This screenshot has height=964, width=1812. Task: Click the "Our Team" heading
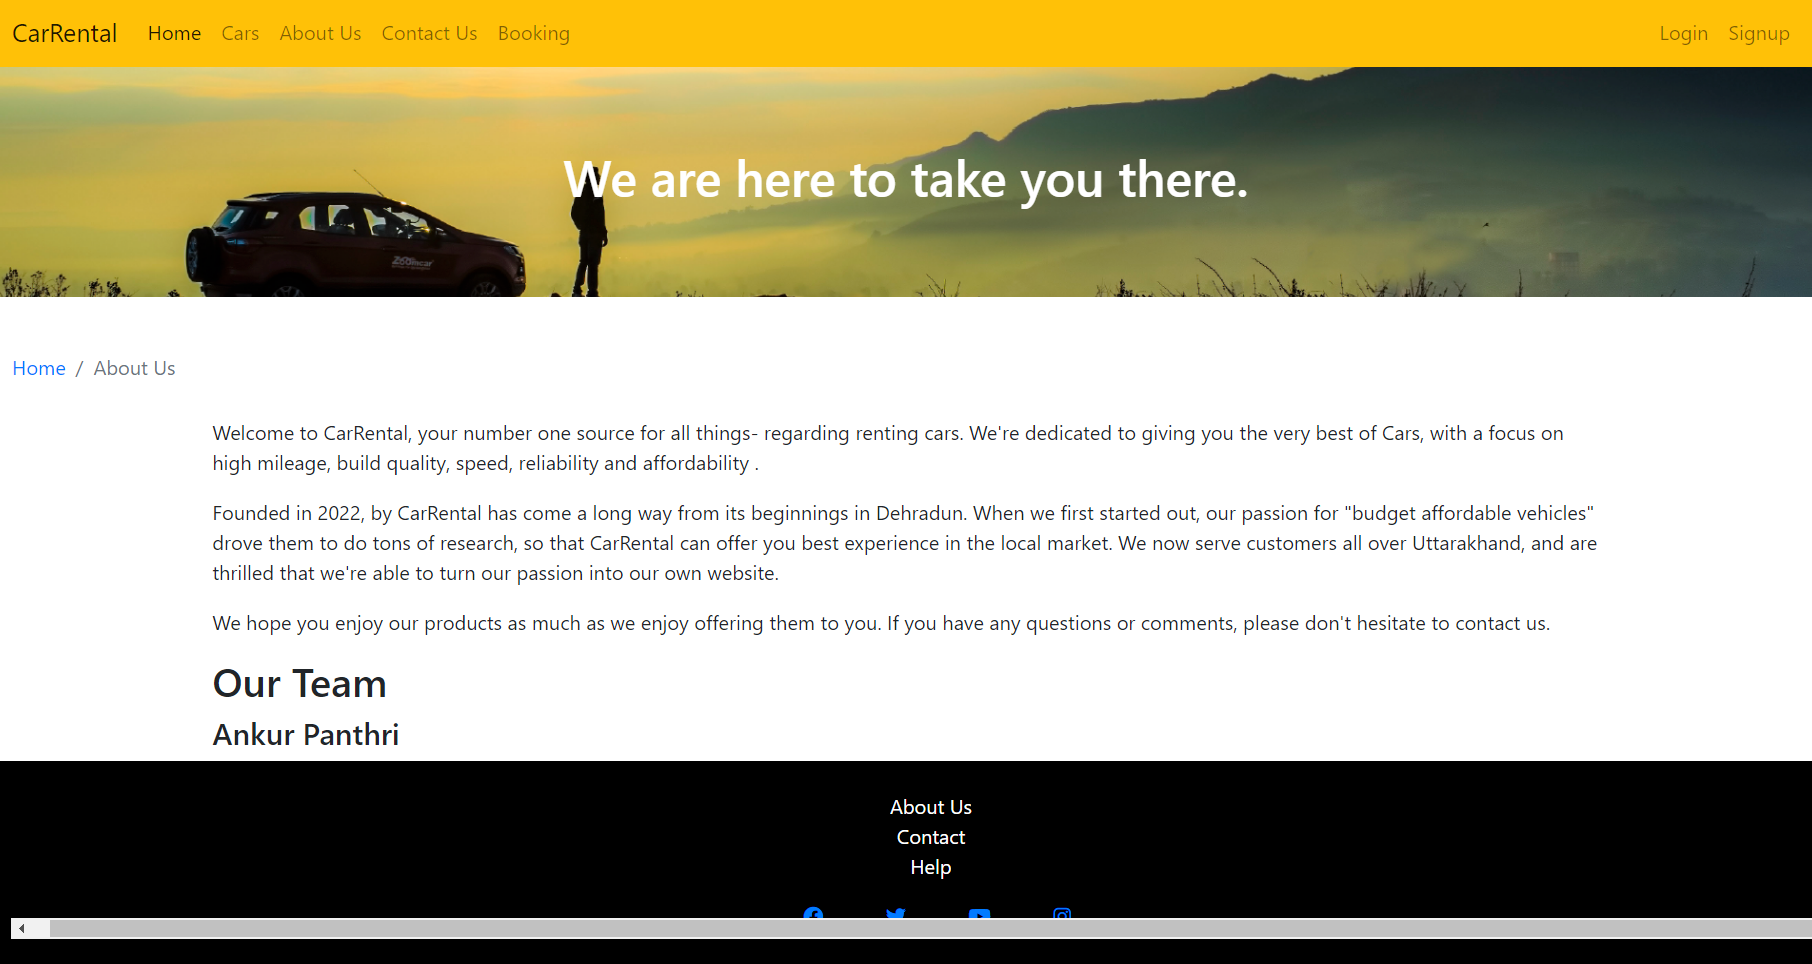[299, 684]
